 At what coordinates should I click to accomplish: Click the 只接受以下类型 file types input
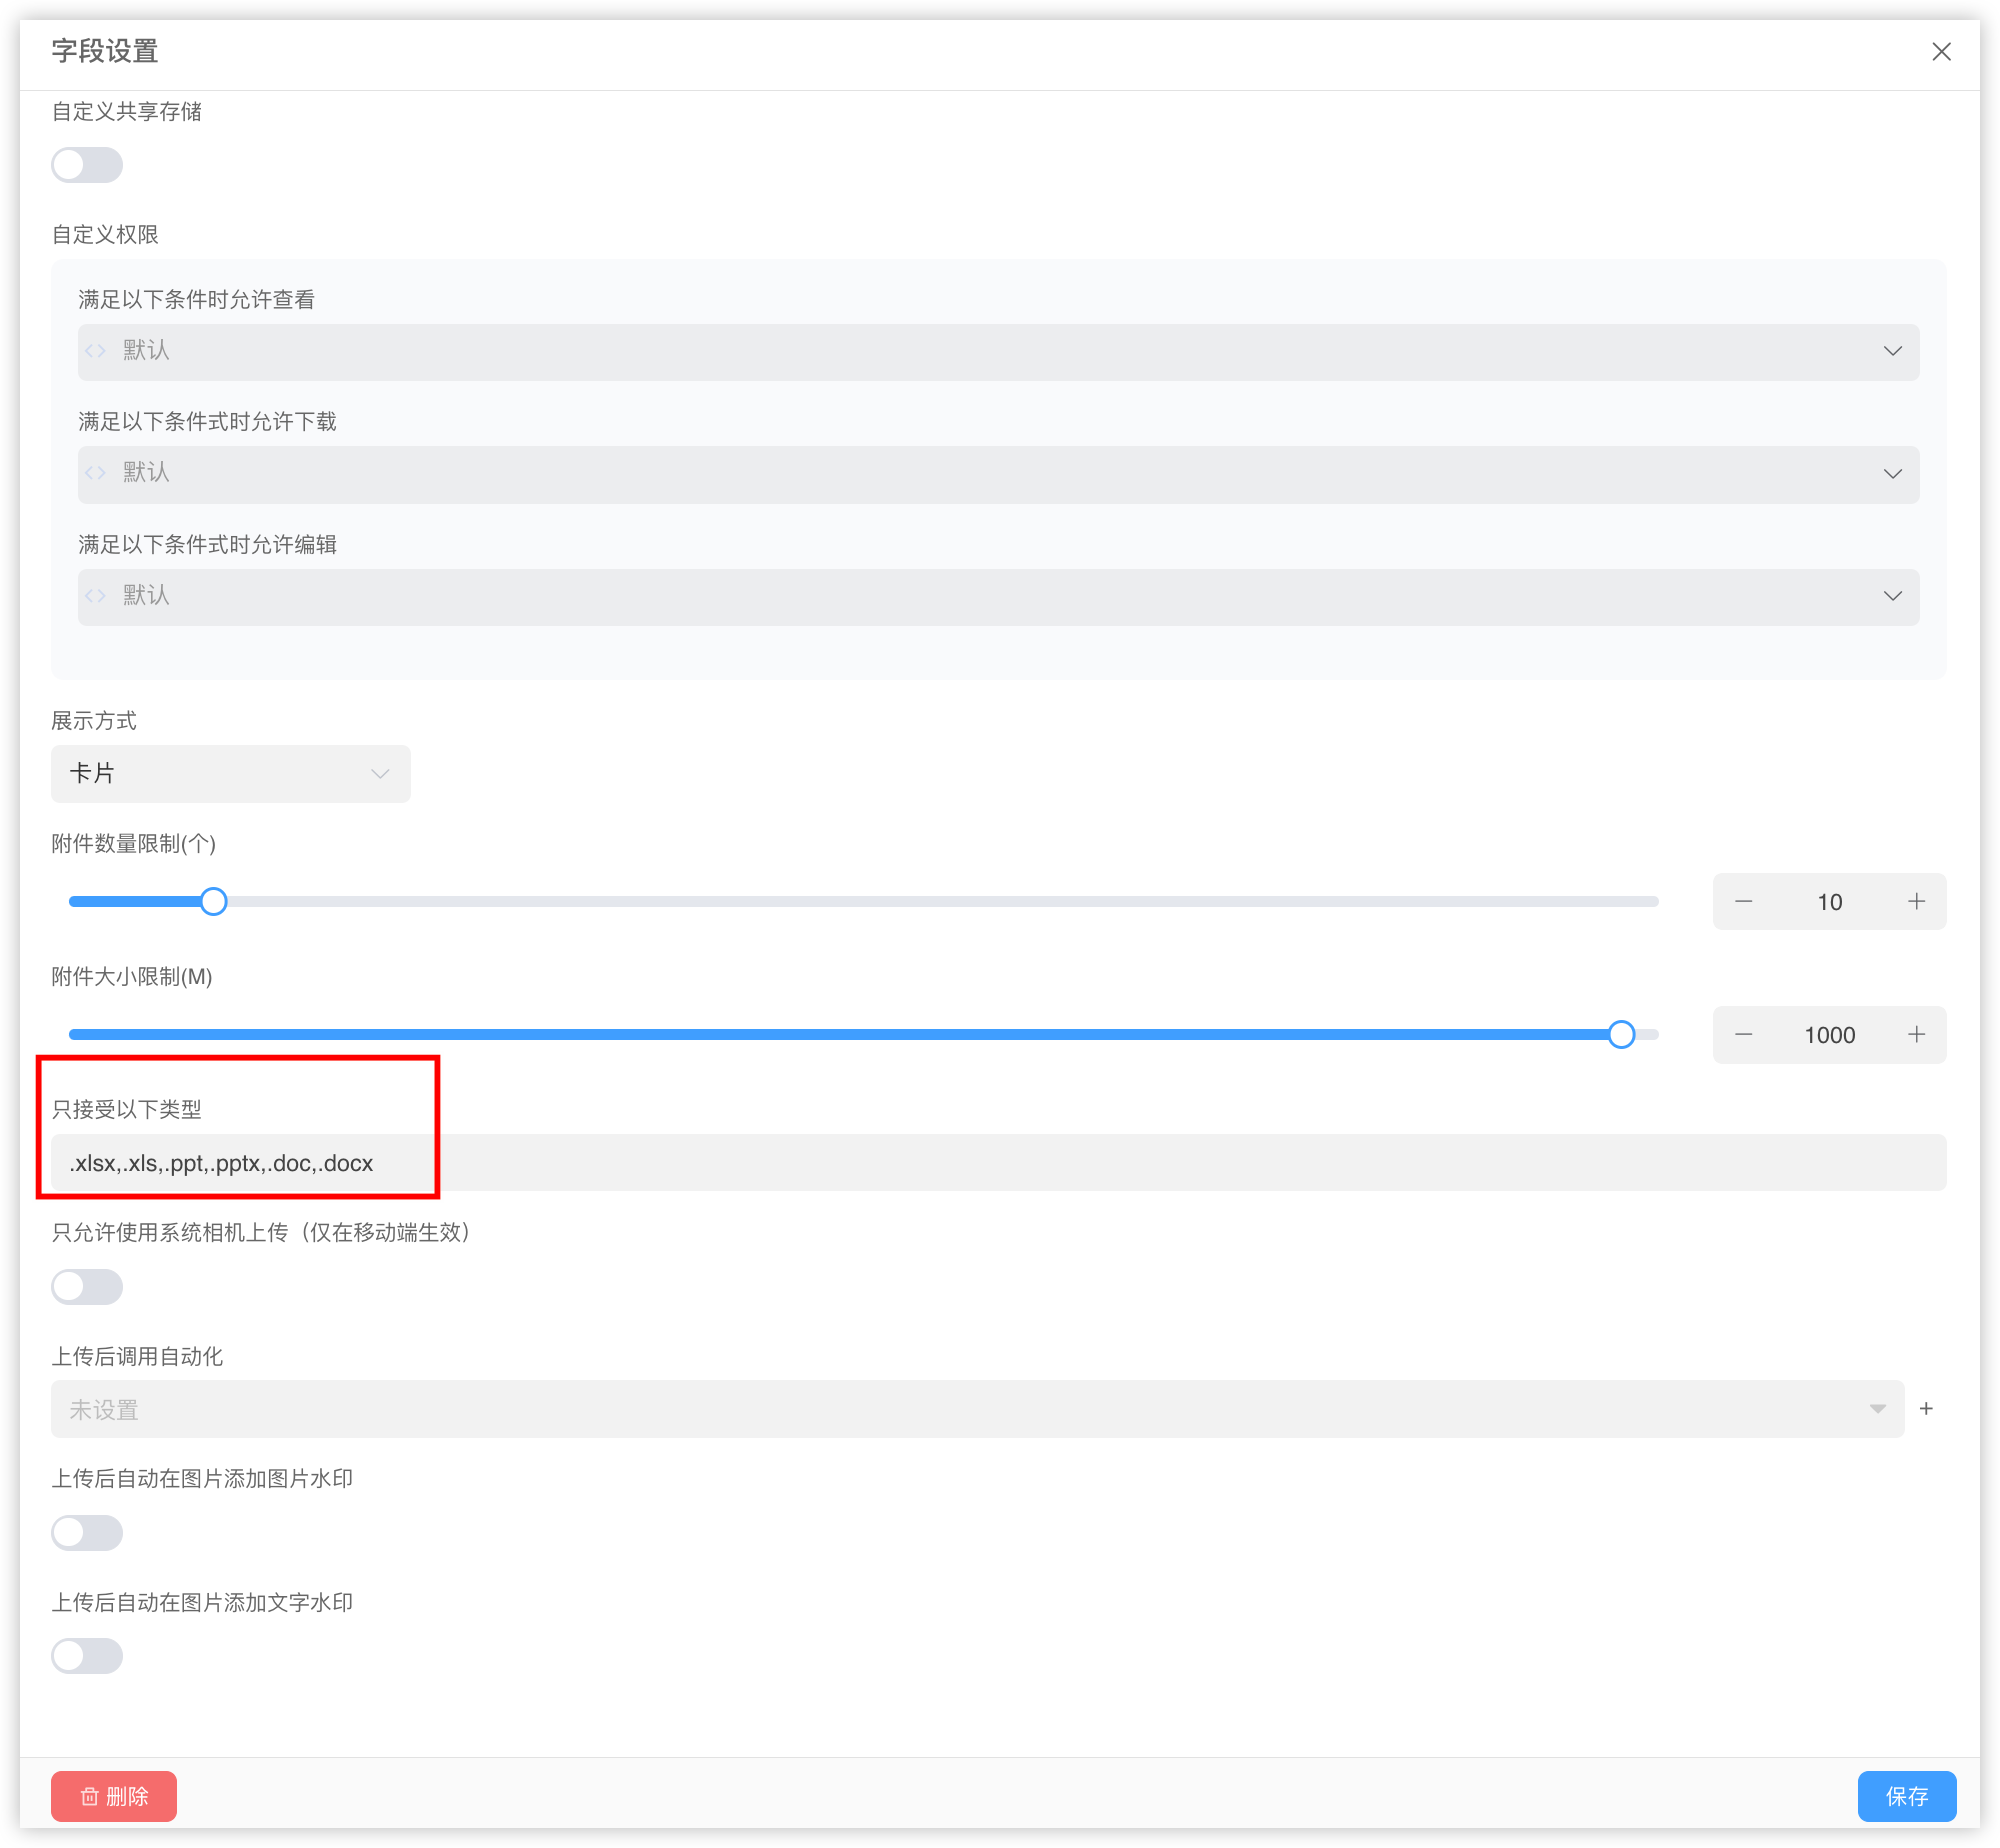coord(997,1163)
